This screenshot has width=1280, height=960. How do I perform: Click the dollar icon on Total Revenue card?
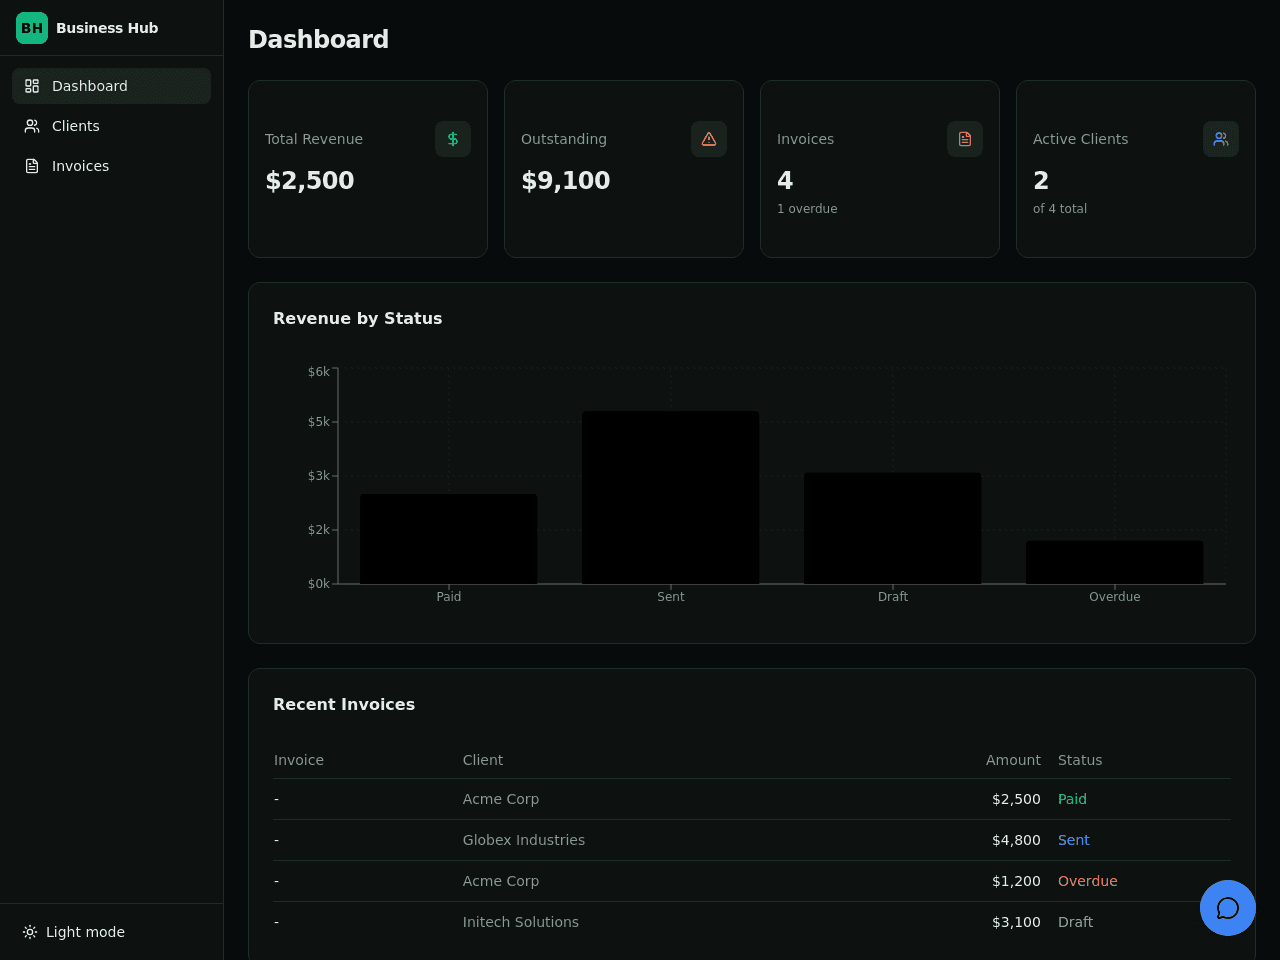coord(453,139)
